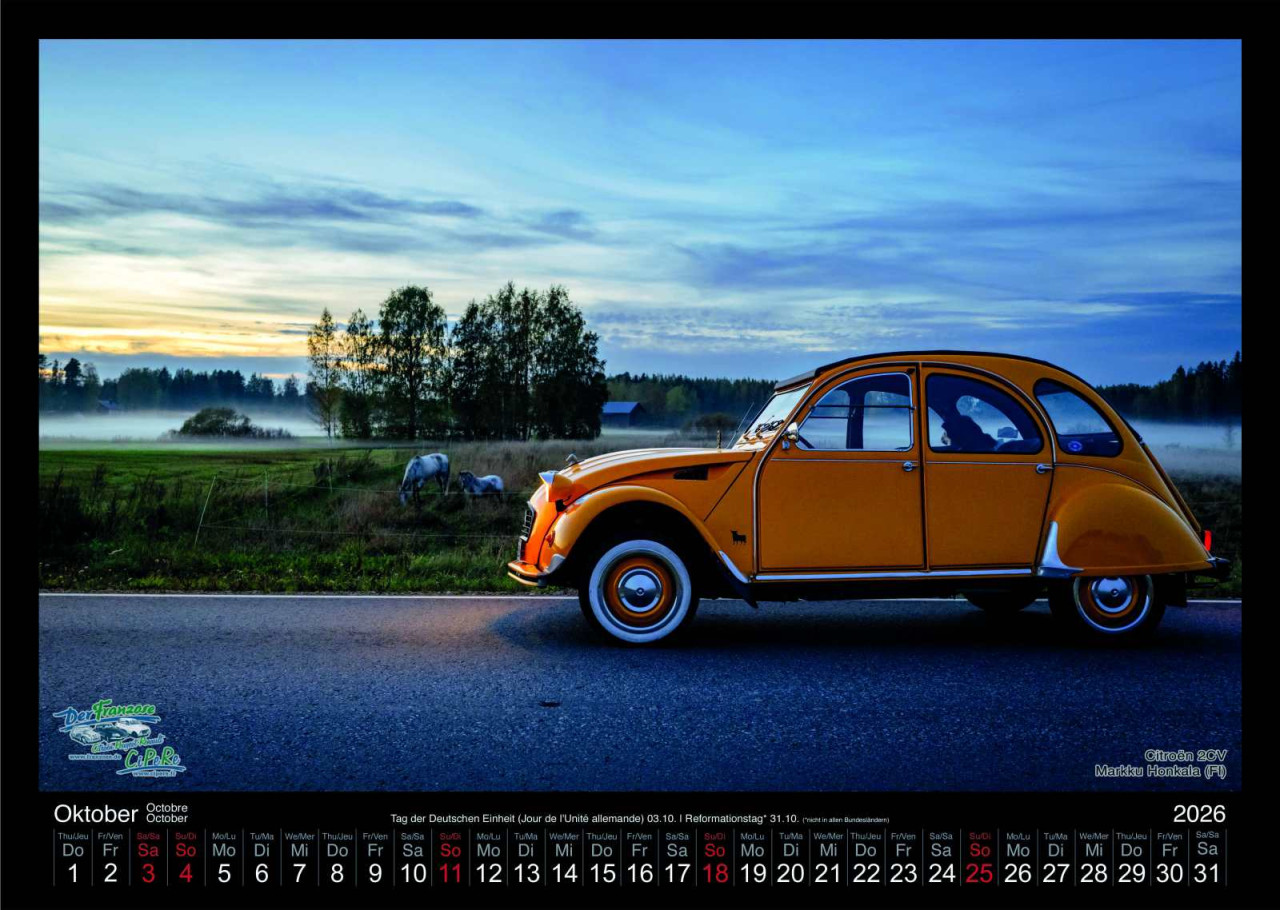Viewport: 1280px width, 910px height.
Task: Select Sunday October 11
Action: coord(451,860)
